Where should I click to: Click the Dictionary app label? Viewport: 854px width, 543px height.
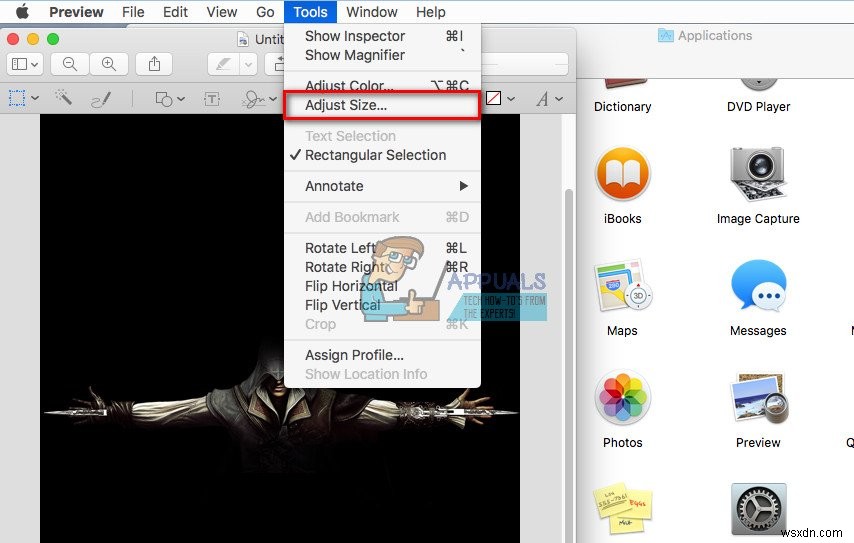click(x=623, y=107)
